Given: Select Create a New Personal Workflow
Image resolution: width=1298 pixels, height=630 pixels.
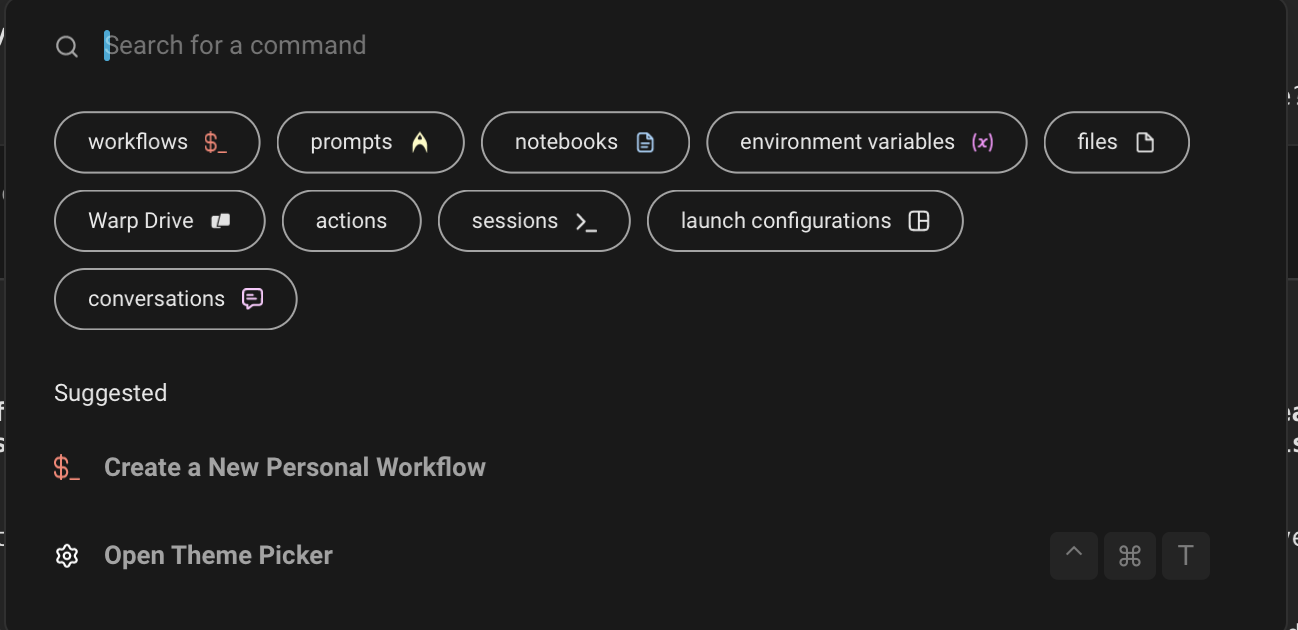Looking at the screenshot, I should 294,468.
